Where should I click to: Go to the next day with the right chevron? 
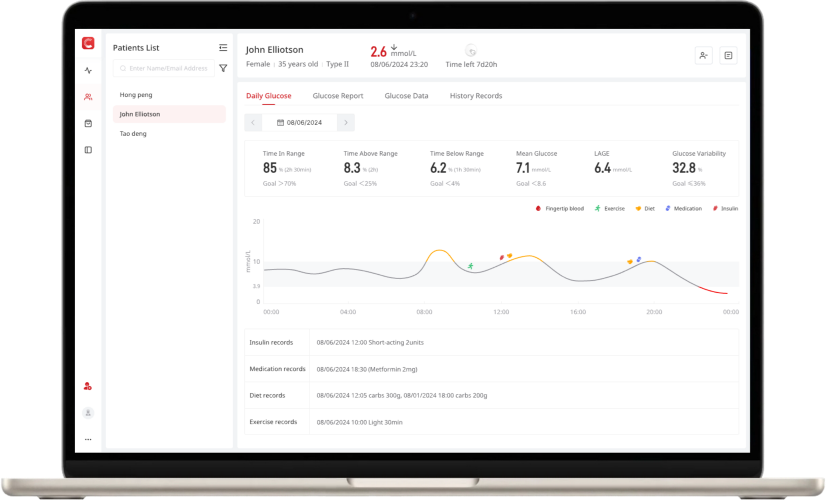click(346, 123)
